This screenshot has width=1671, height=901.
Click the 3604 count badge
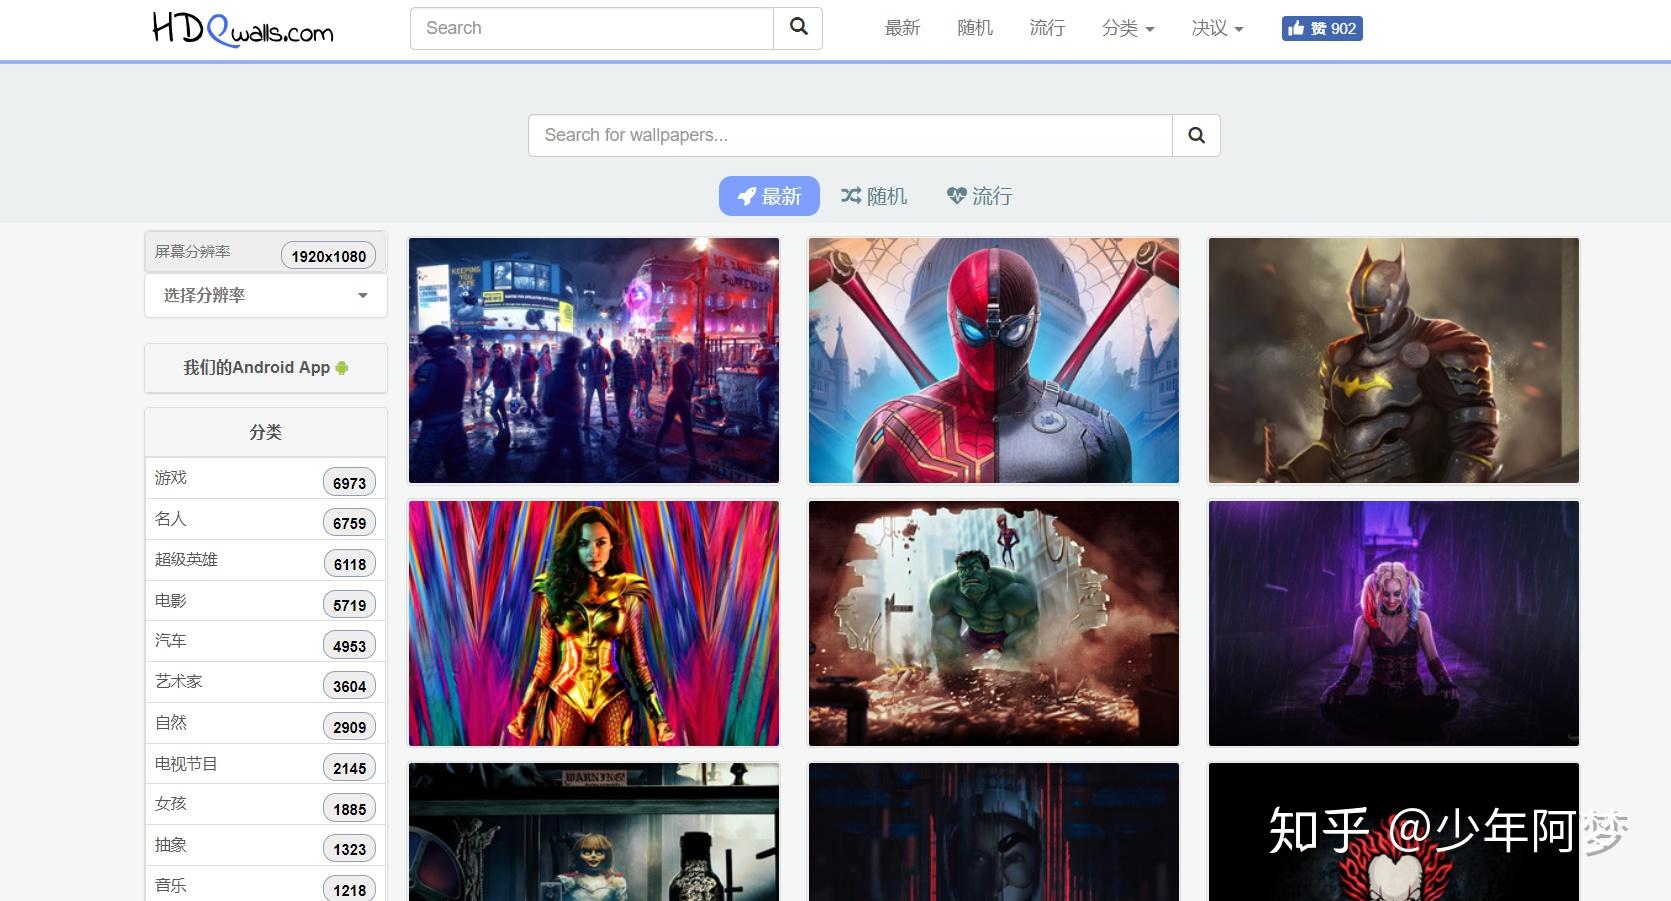[349, 686]
